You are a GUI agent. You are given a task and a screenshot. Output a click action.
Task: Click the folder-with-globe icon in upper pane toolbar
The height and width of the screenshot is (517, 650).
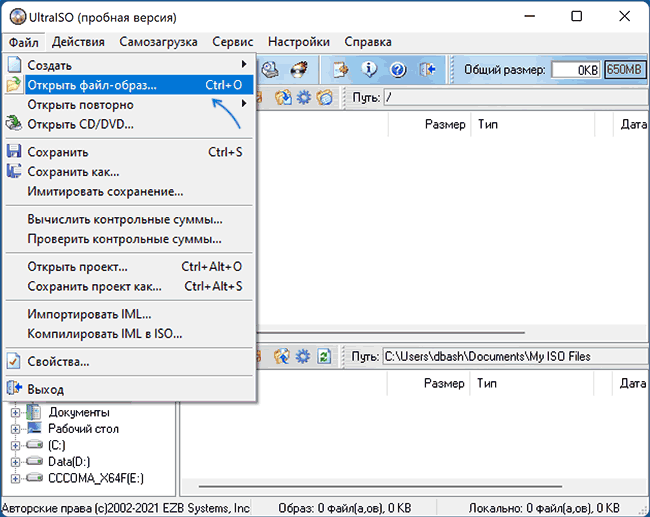[325, 98]
